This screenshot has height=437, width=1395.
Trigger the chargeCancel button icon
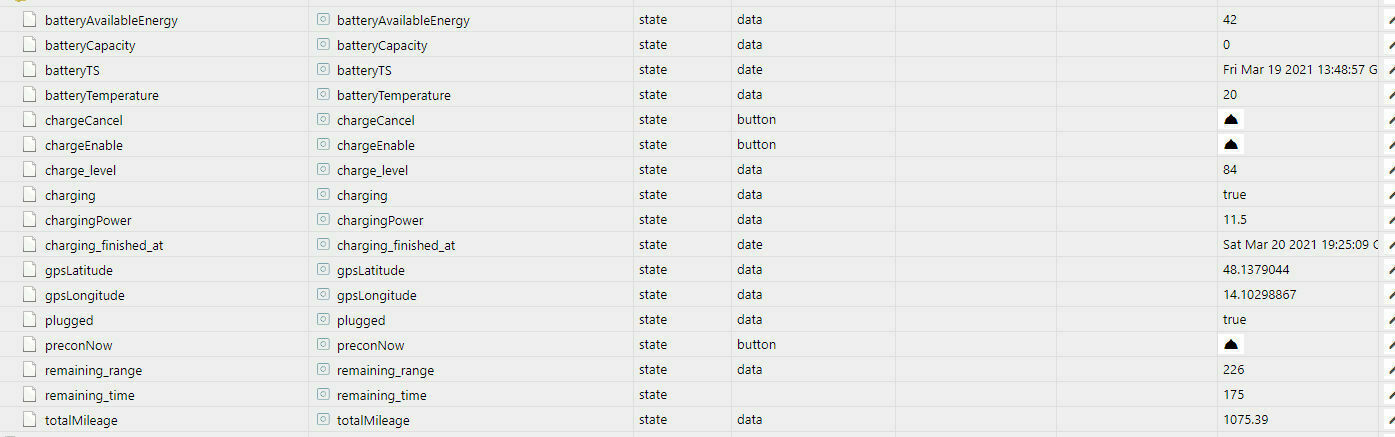(x=1231, y=120)
